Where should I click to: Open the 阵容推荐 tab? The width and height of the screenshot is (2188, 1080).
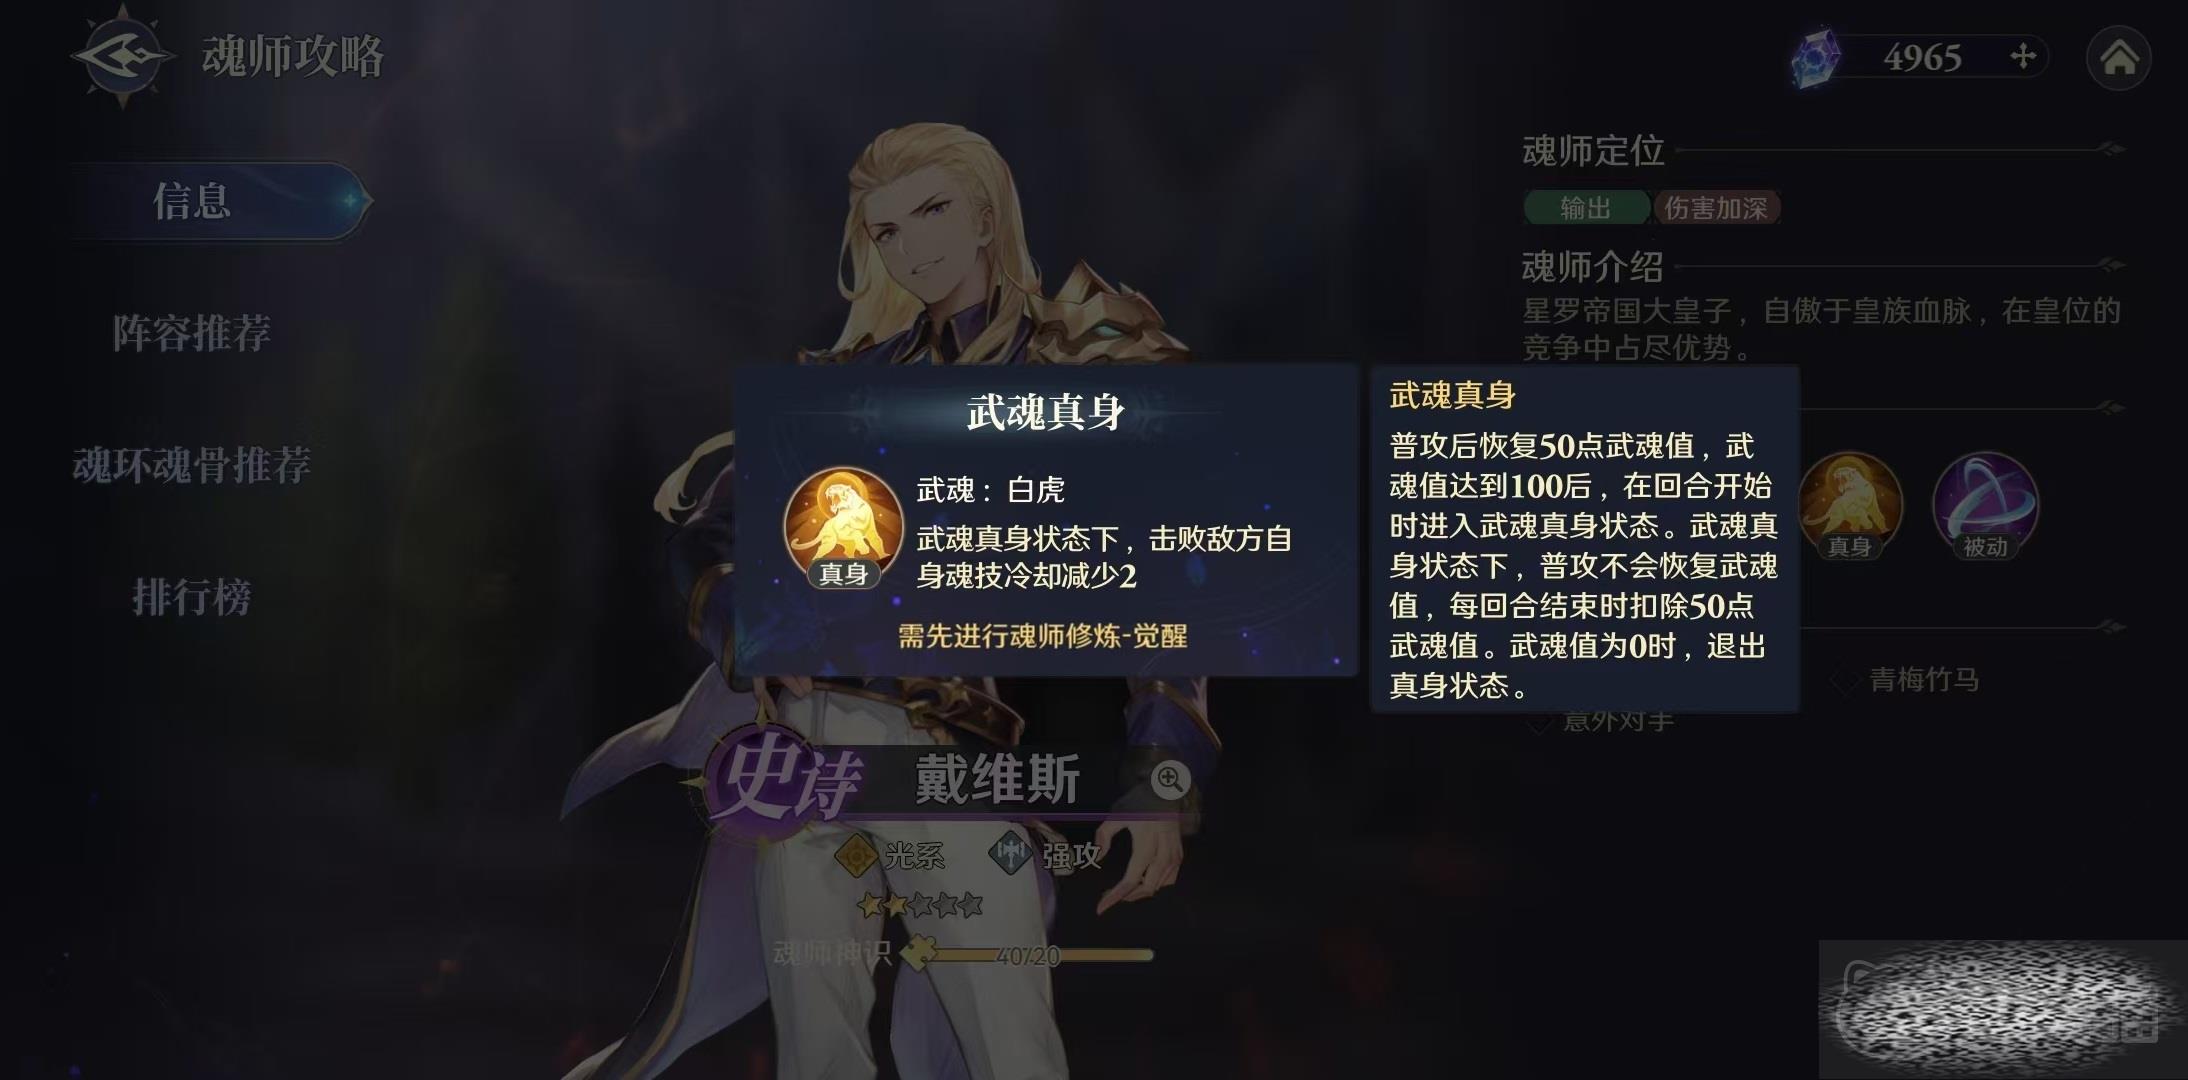pos(192,333)
